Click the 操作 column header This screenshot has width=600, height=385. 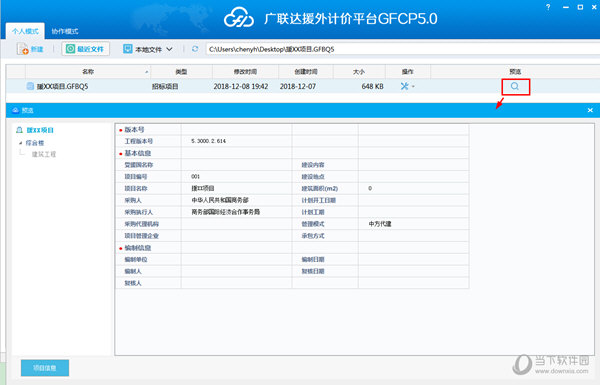click(x=408, y=72)
